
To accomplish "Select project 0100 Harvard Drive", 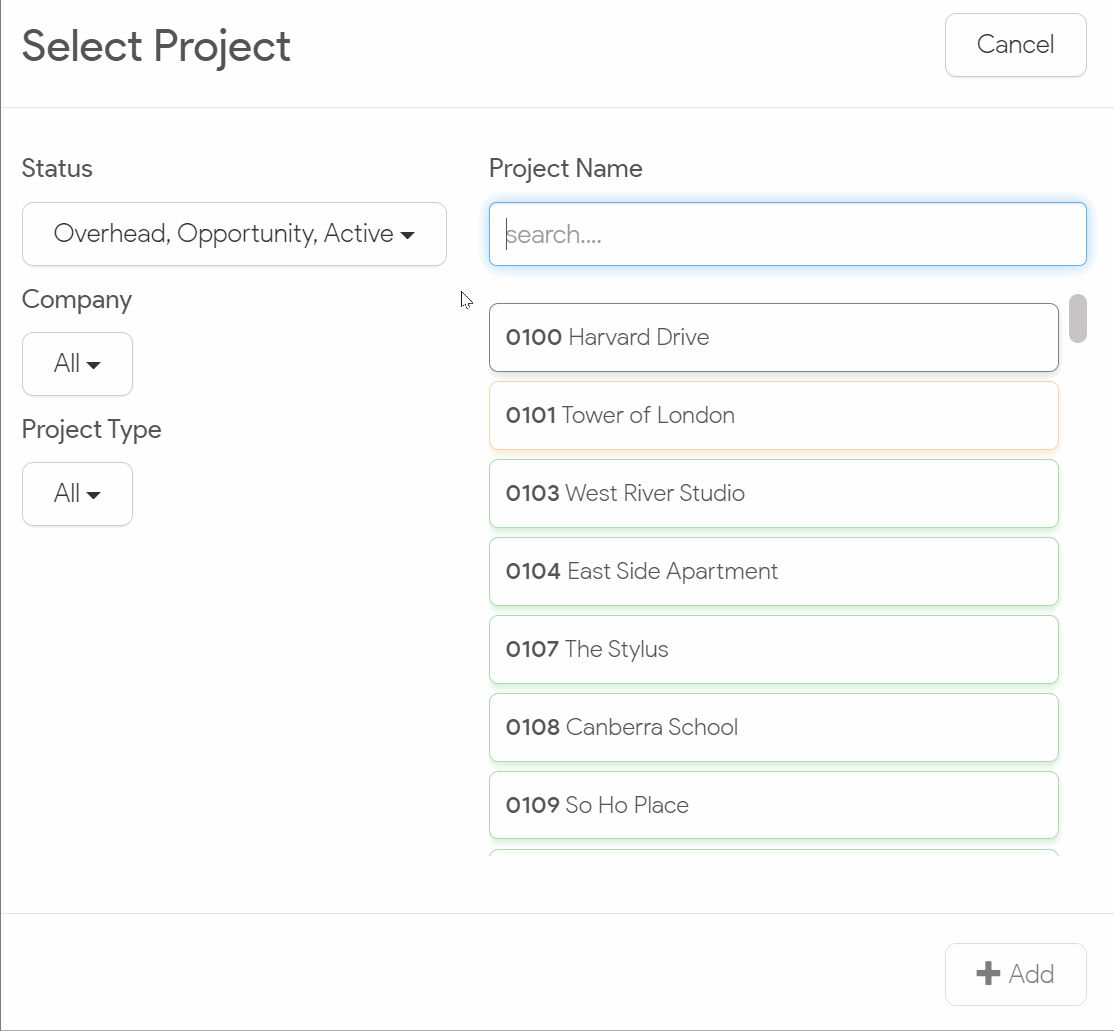I will (x=773, y=338).
